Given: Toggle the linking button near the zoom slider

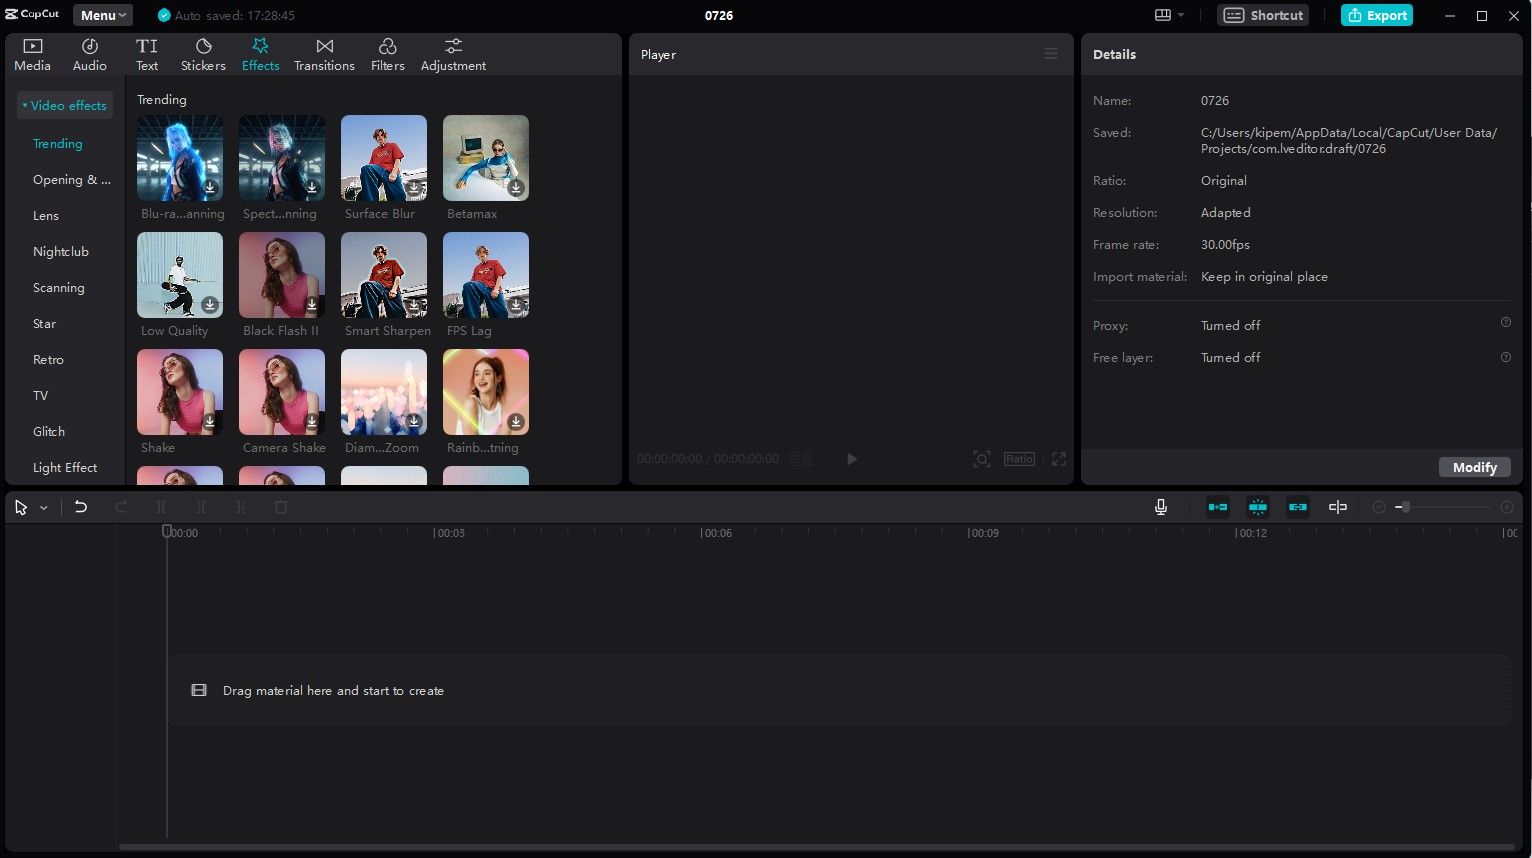Looking at the screenshot, I should 1338,507.
